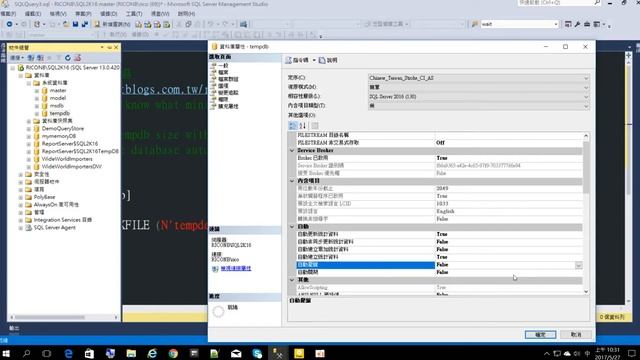Click the confirm button in tempdb dialog
This screenshot has width=640, height=360.
coord(540,335)
